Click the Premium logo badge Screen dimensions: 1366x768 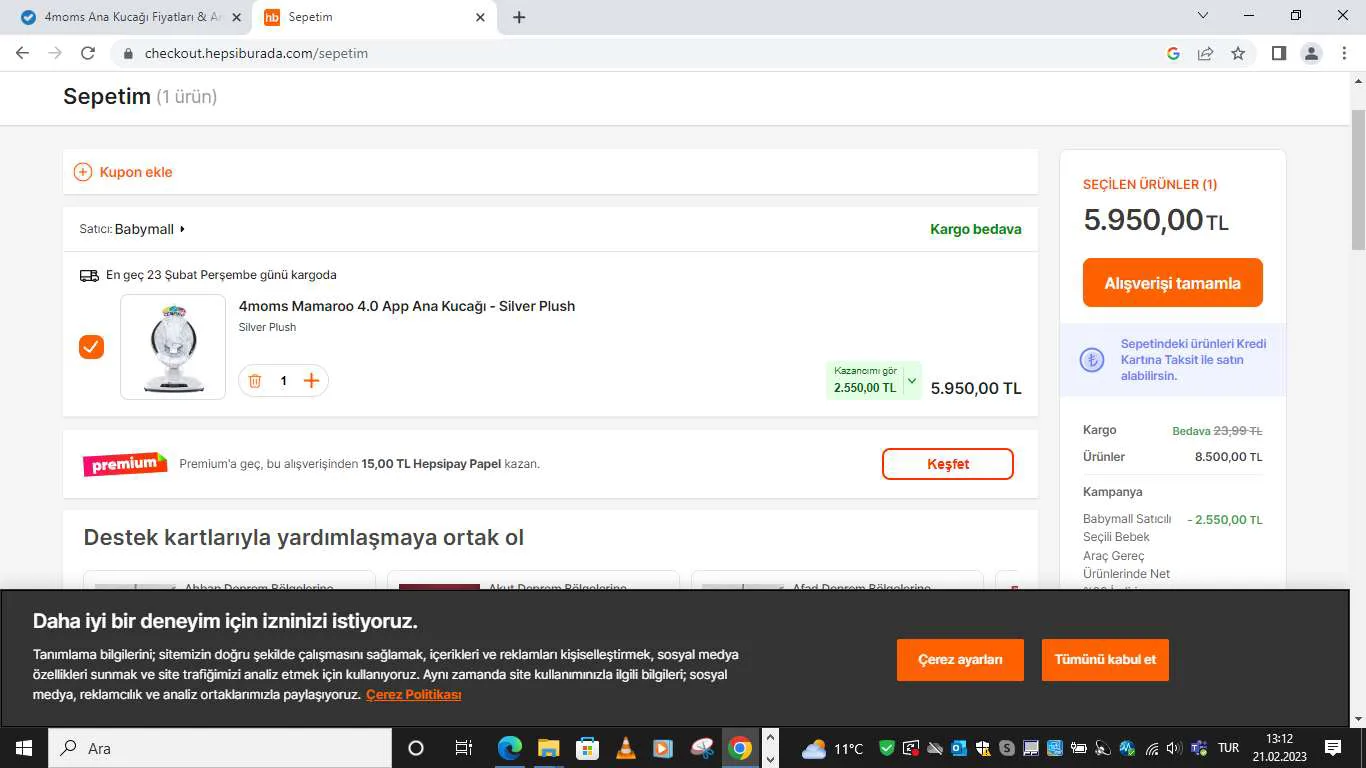[125, 464]
